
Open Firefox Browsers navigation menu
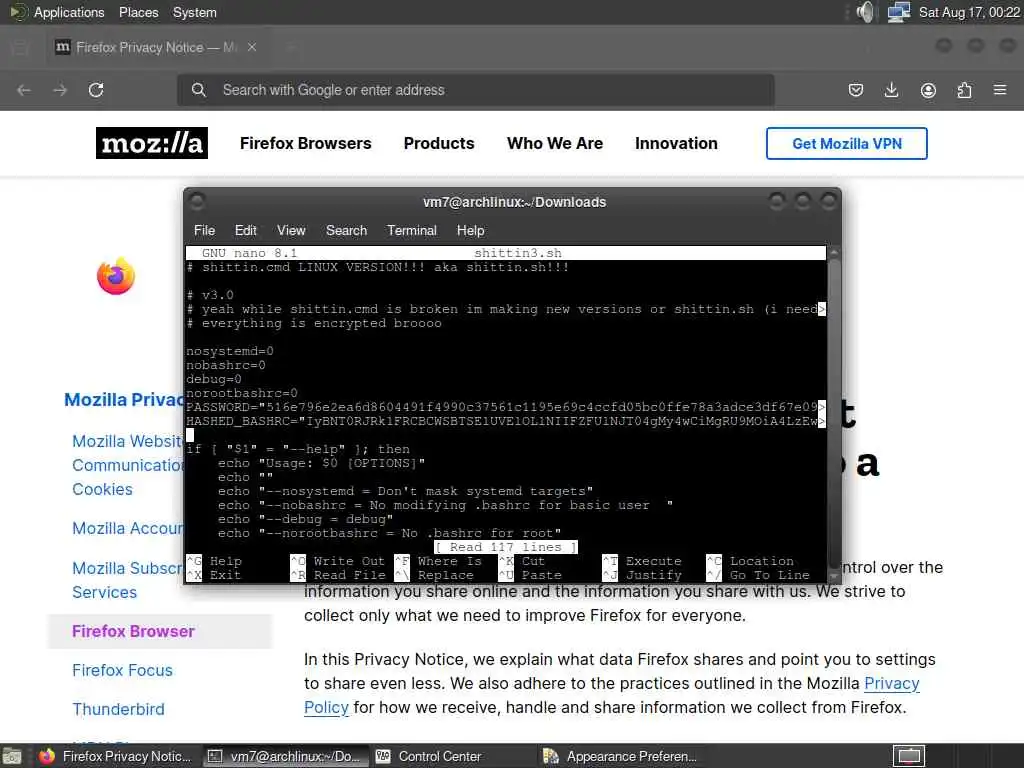[306, 143]
